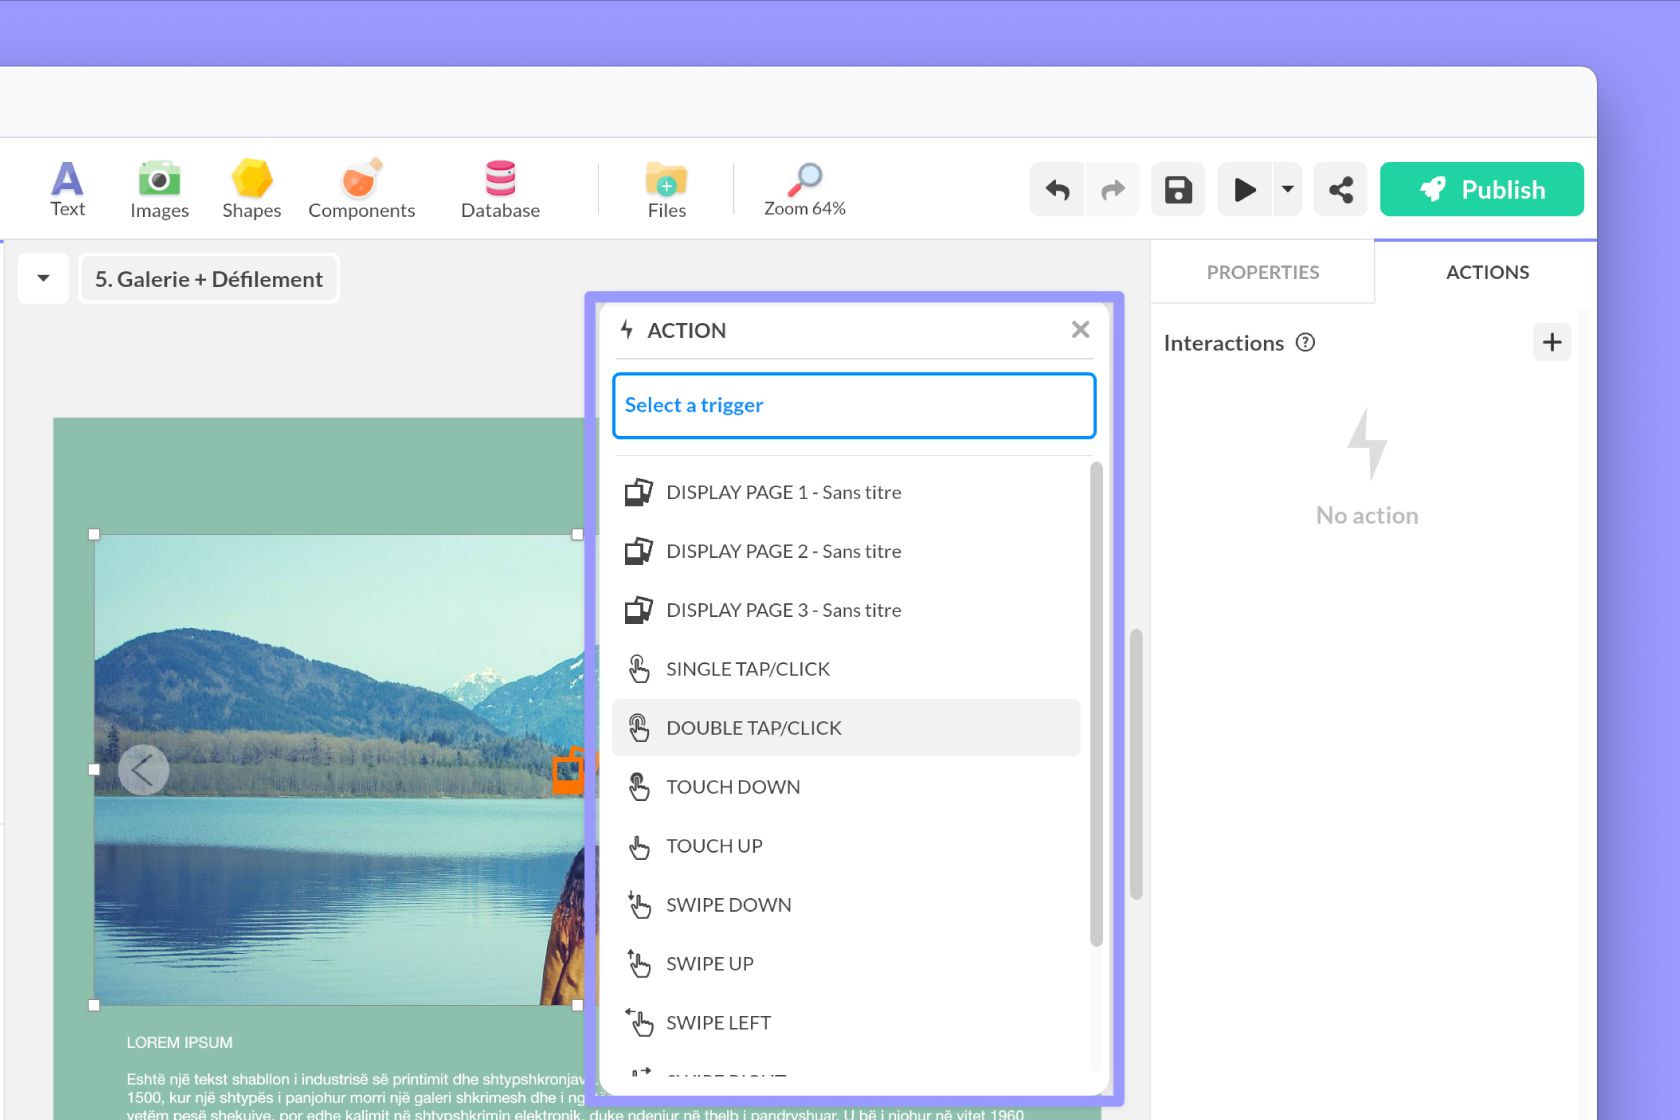
Task: Adjust the Zoom 64% control
Action: click(804, 190)
